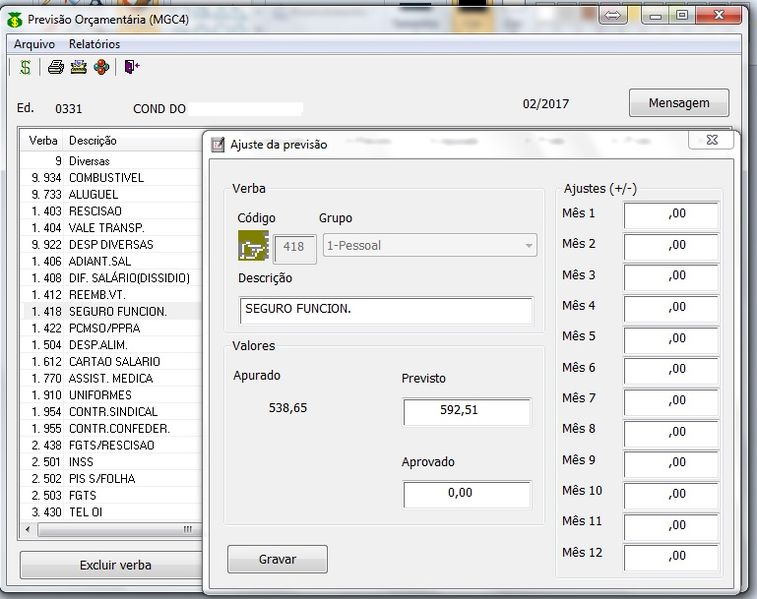Click the exit door toolbar icon
This screenshot has width=757, height=599.
point(132,67)
